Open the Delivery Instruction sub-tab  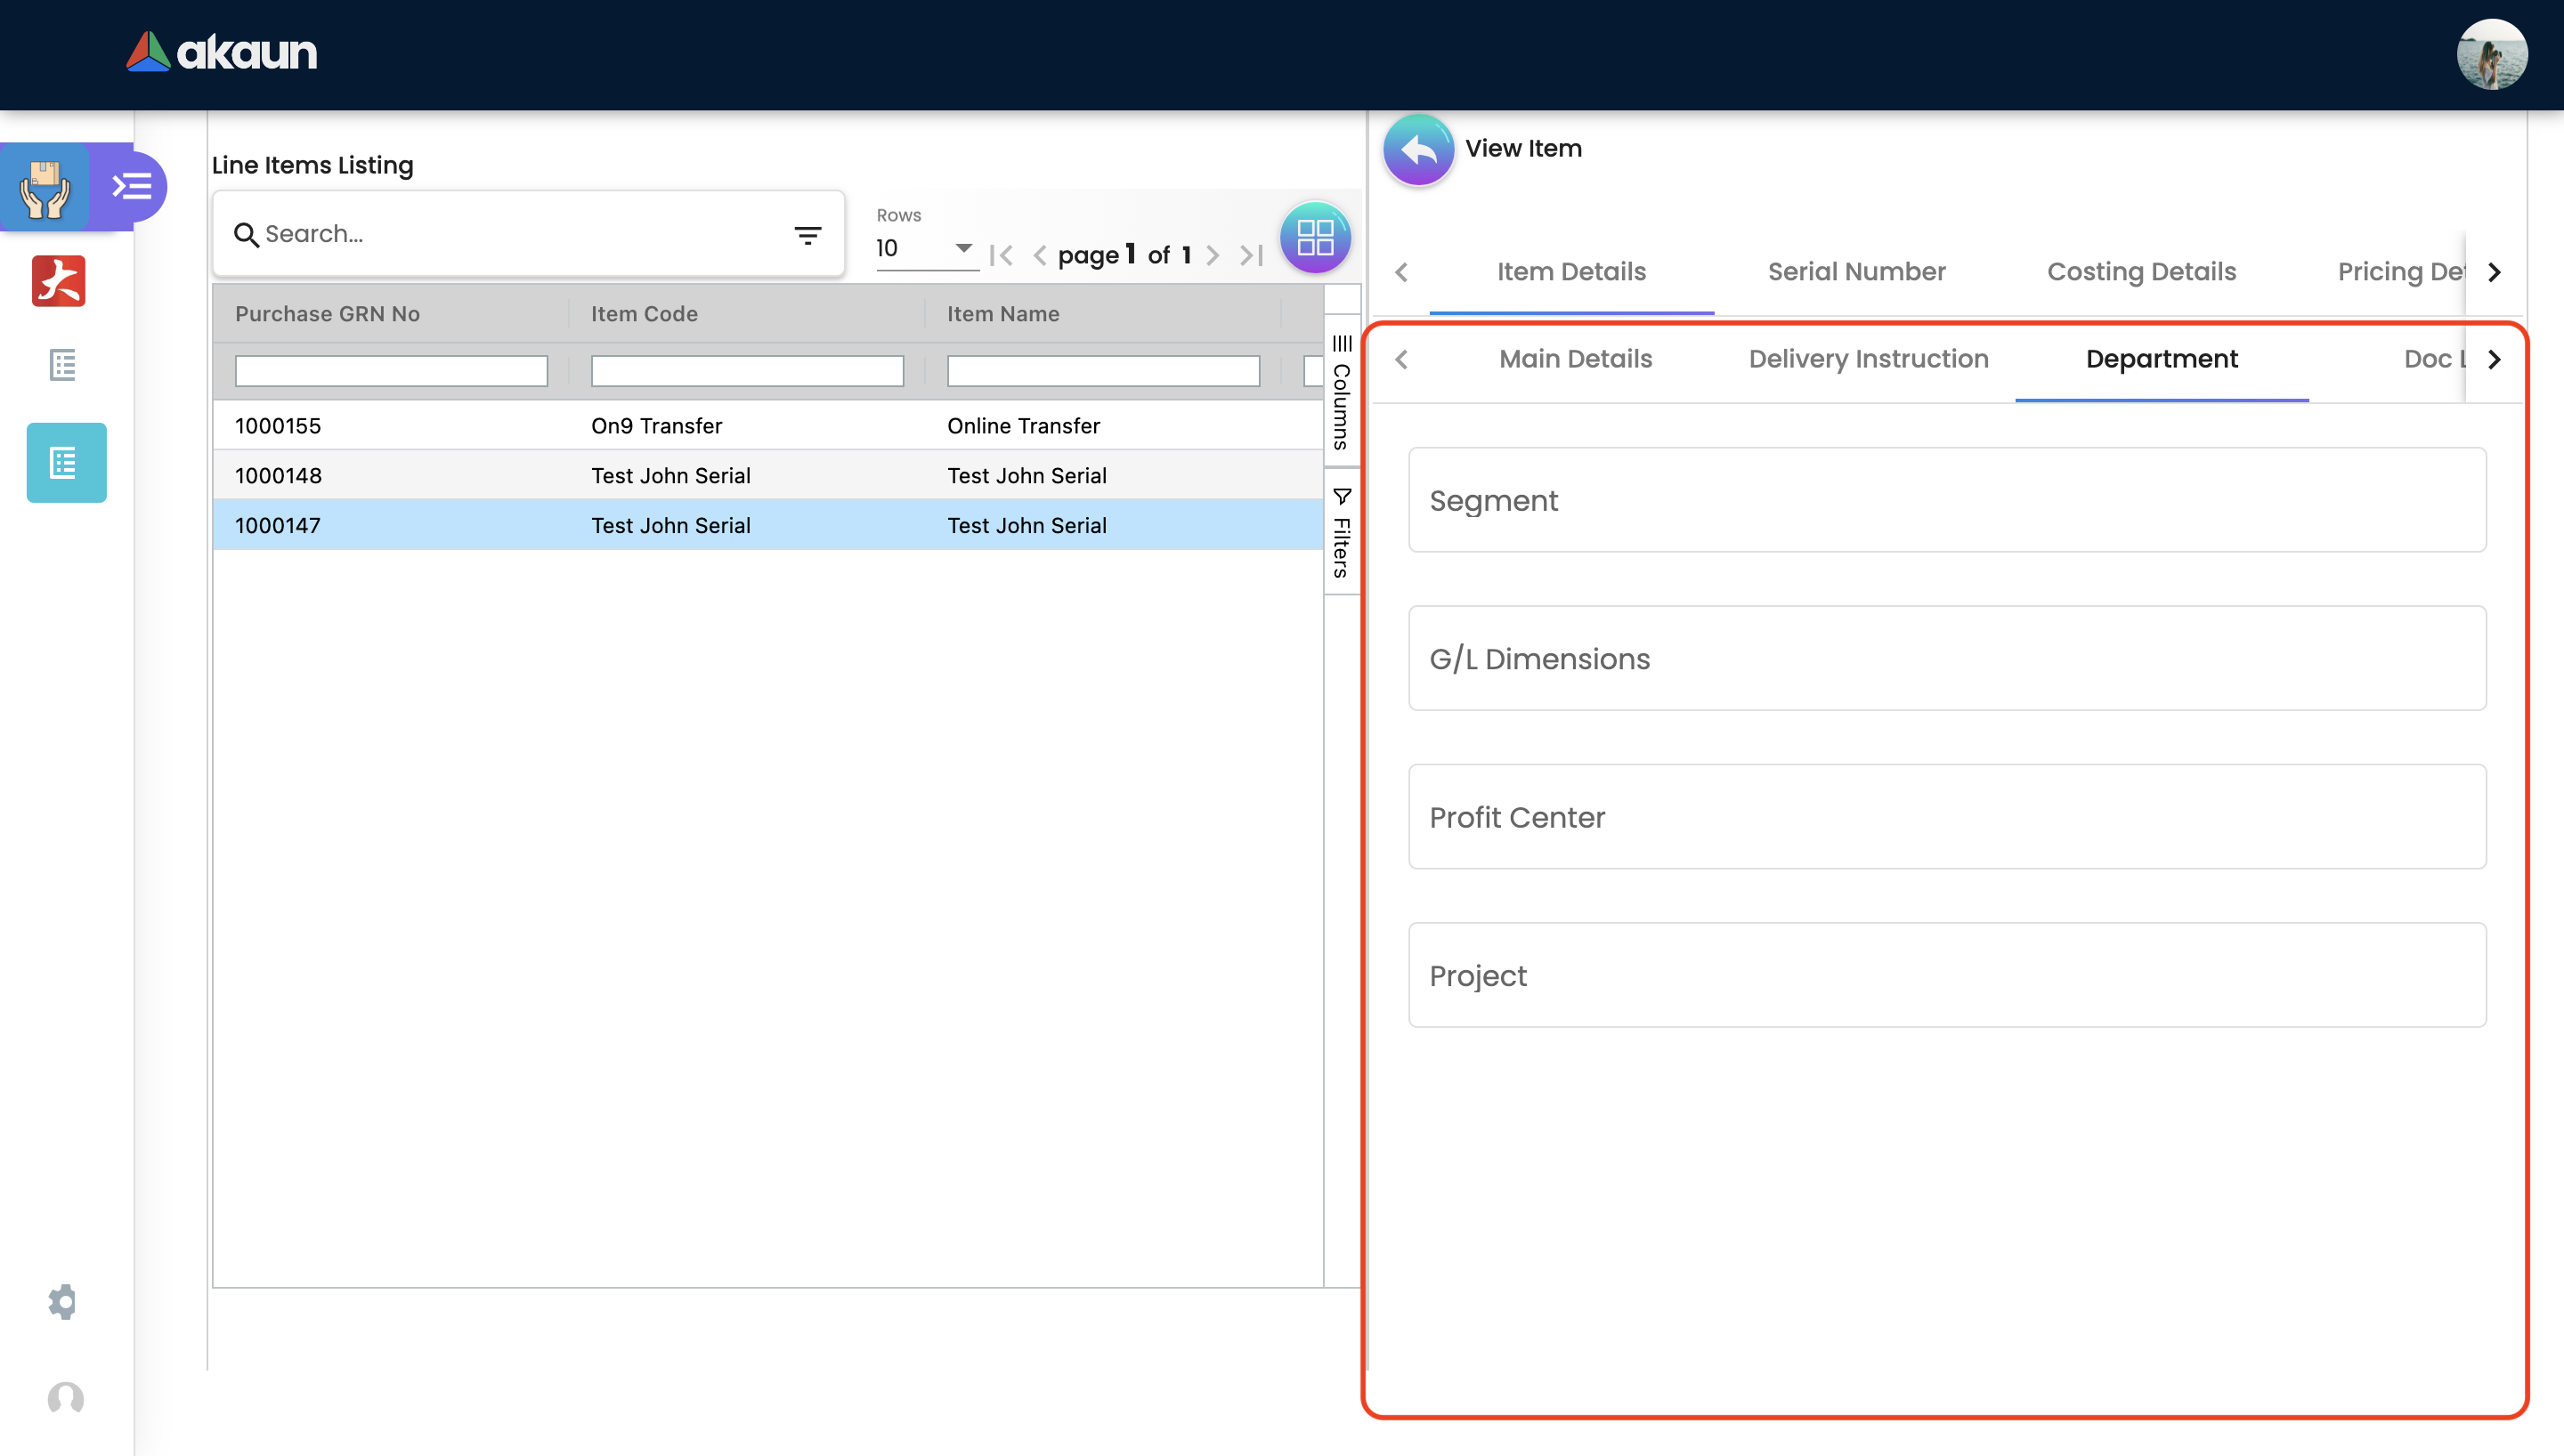tap(1867, 359)
